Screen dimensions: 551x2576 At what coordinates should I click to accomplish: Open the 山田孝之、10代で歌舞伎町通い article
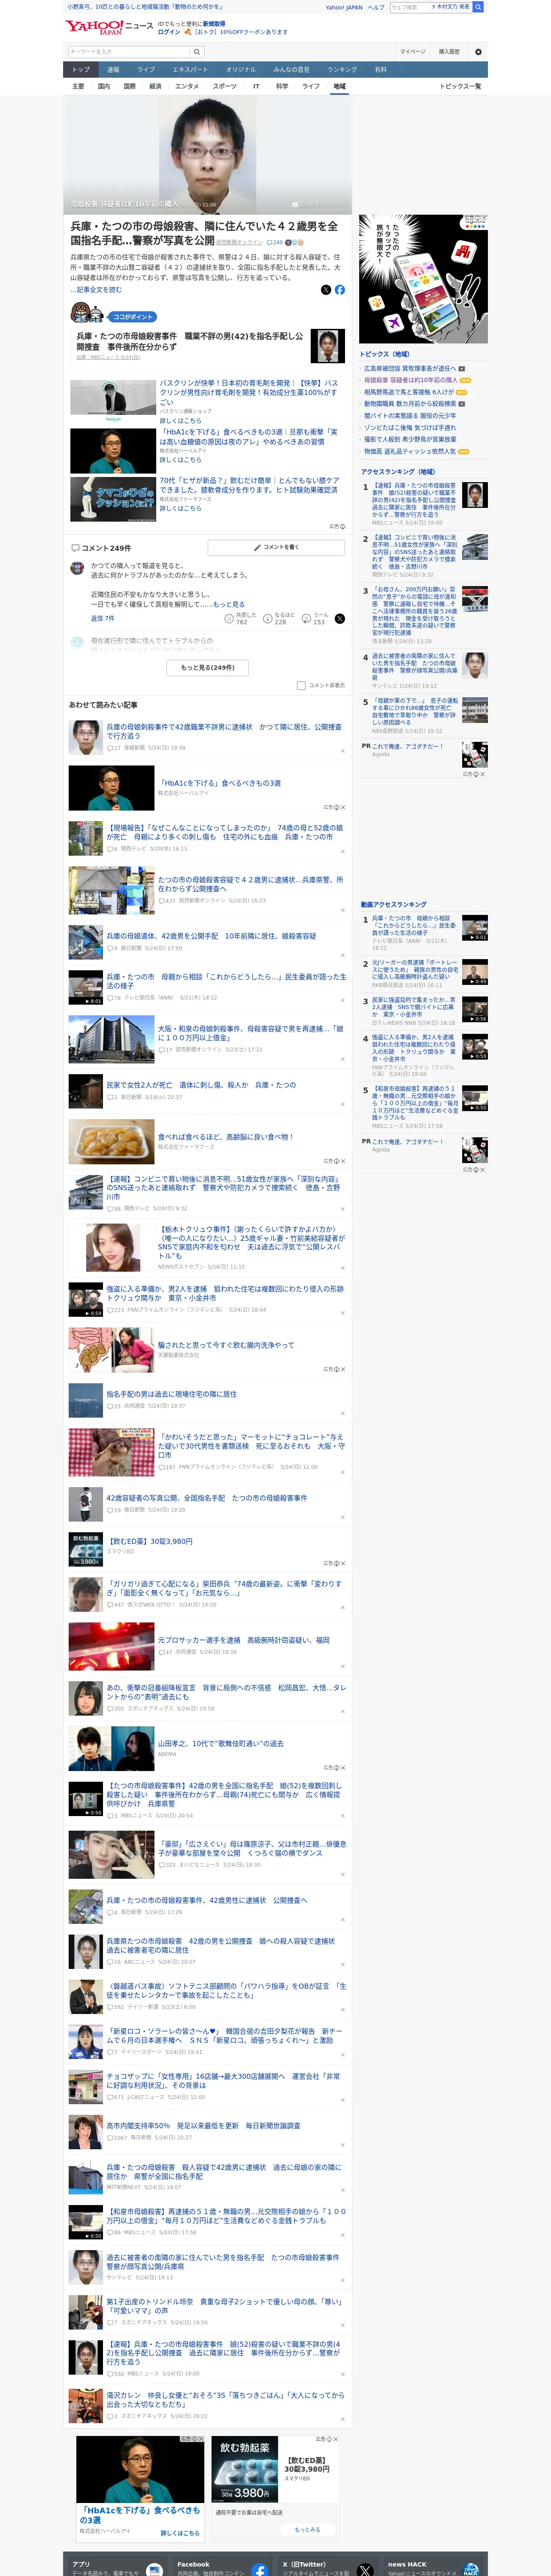220,1743
